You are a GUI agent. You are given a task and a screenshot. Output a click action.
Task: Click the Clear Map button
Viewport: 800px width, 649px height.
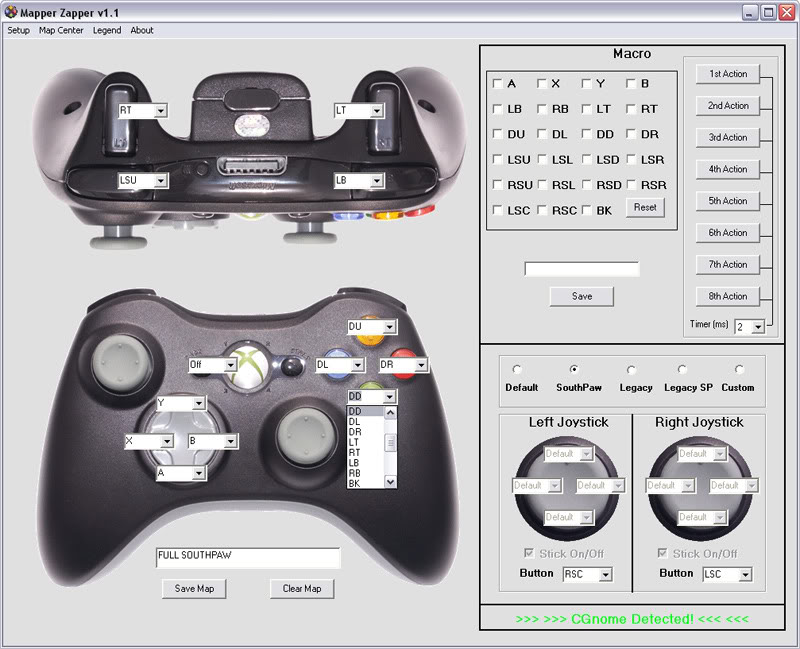[x=302, y=589]
